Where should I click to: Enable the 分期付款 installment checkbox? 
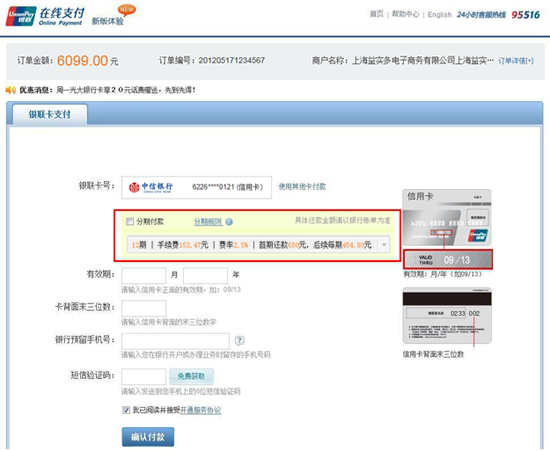point(130,221)
